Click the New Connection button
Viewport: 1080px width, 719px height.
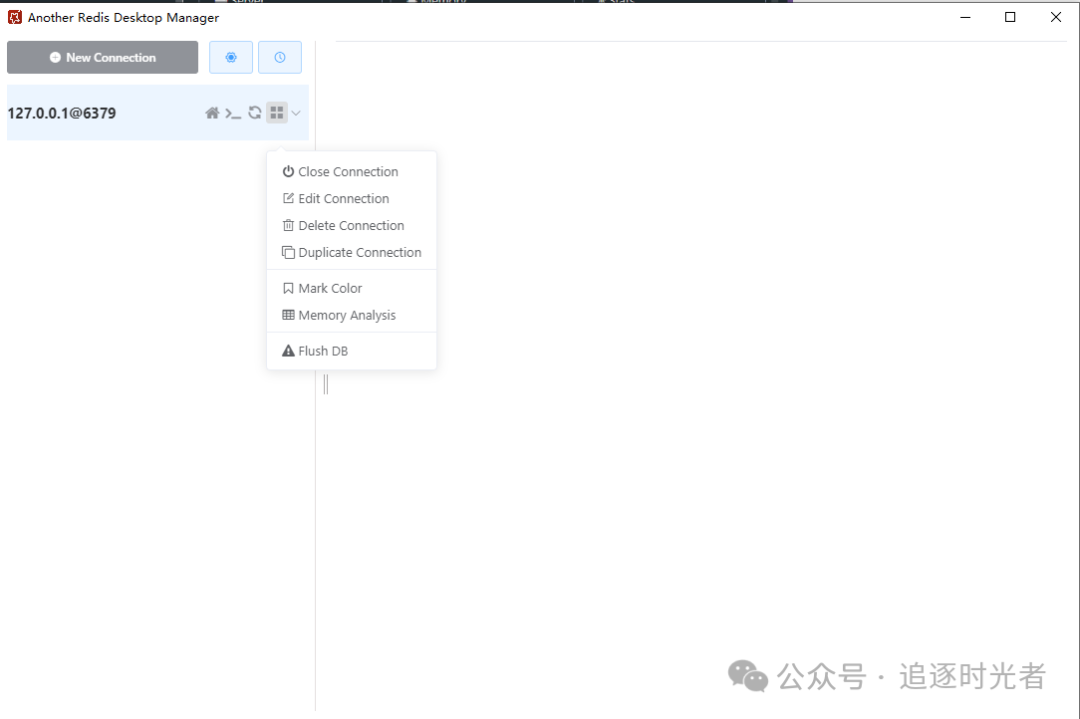click(x=103, y=57)
